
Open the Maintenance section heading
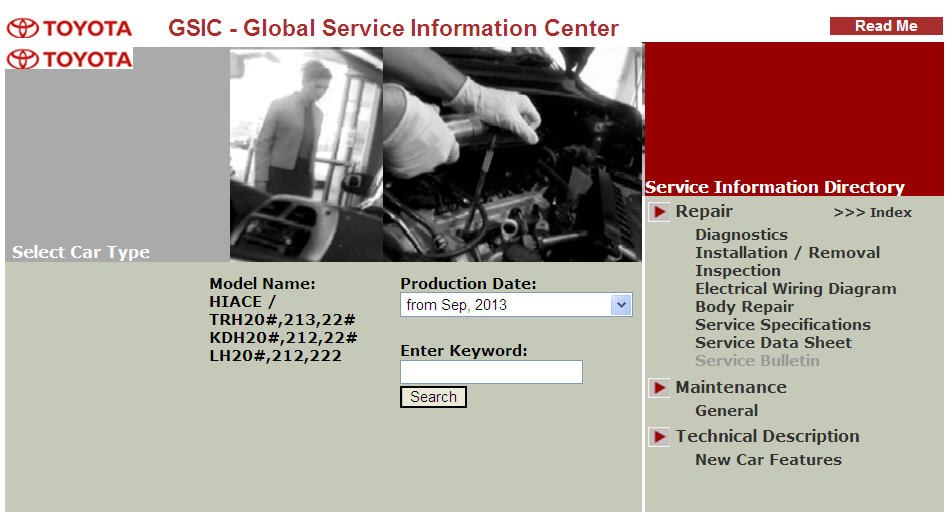[731, 387]
